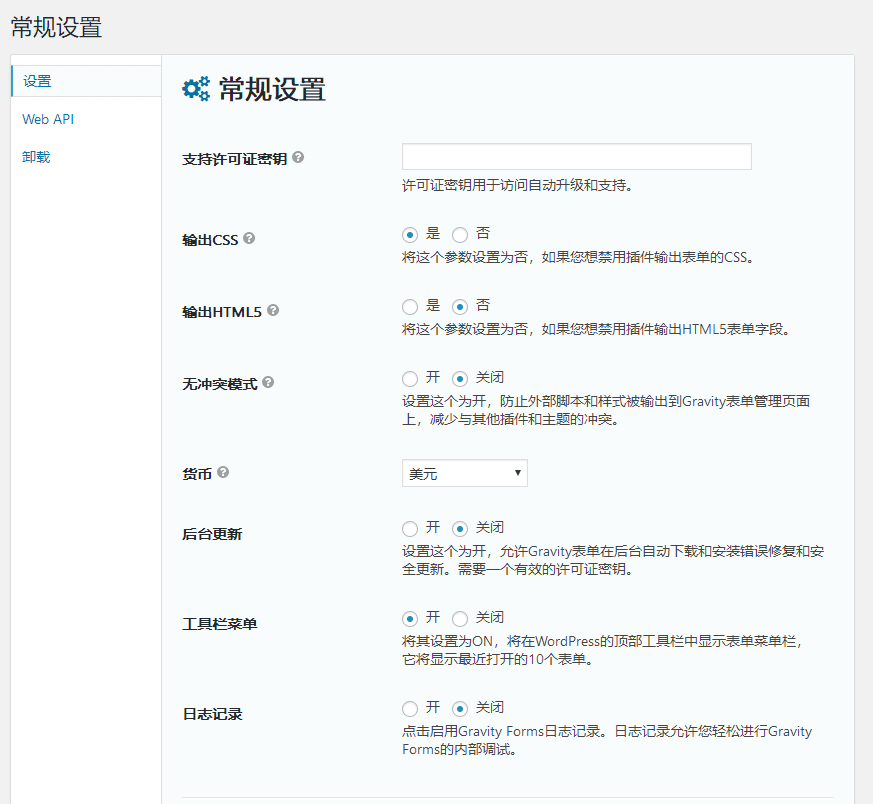The width and height of the screenshot is (873, 804).
Task: Click the 货币 setting label
Action: click(197, 474)
